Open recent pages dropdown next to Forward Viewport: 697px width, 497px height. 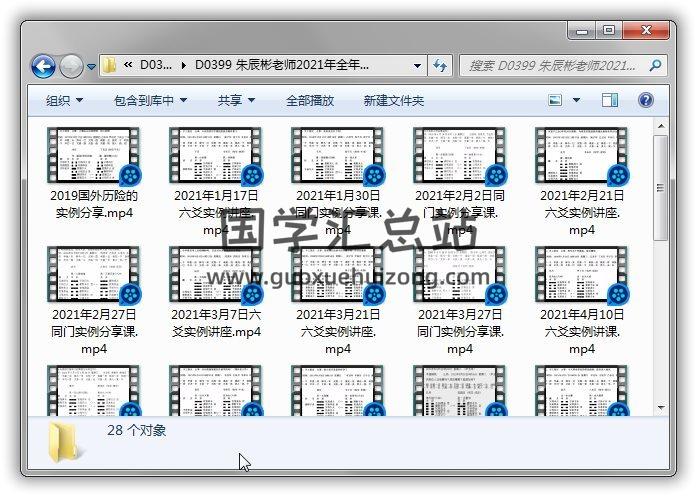click(x=91, y=67)
